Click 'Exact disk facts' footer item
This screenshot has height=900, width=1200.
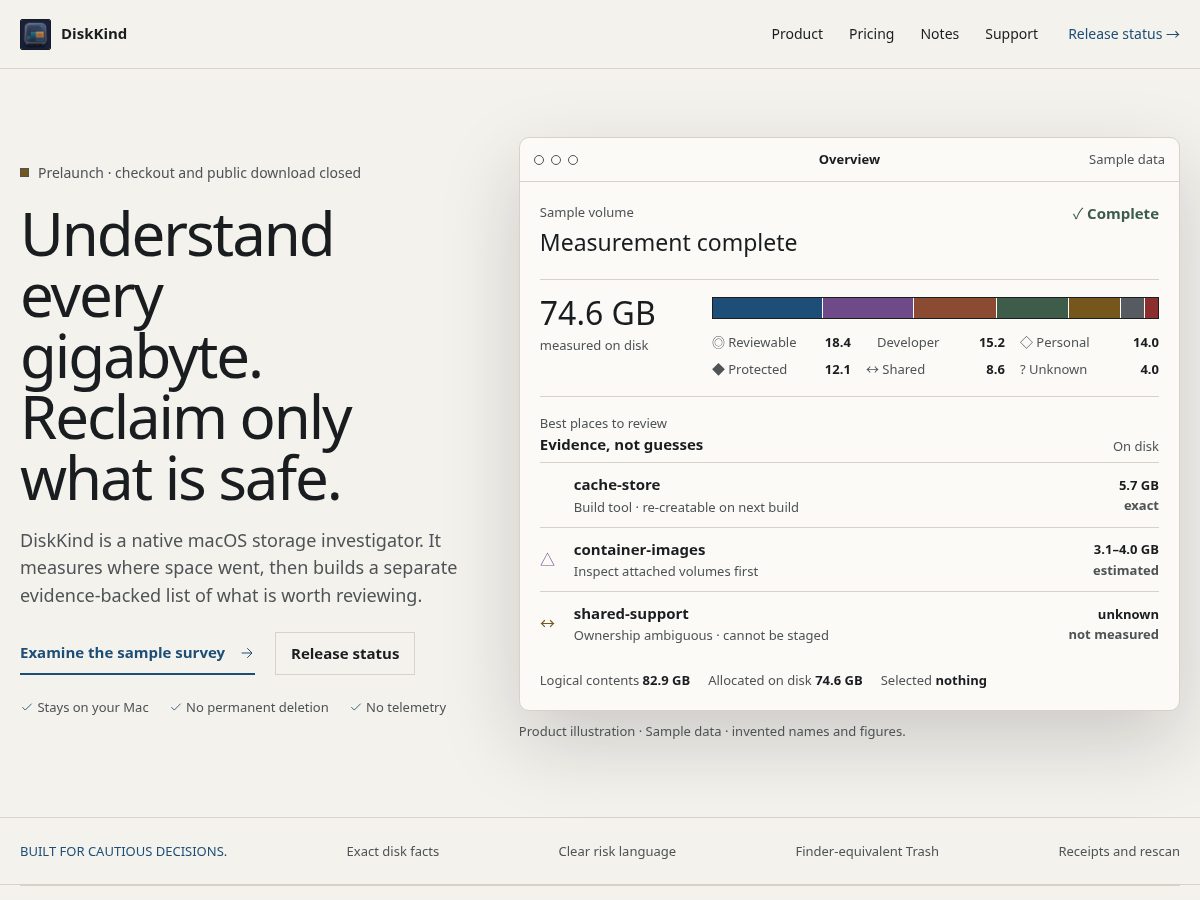coord(393,852)
